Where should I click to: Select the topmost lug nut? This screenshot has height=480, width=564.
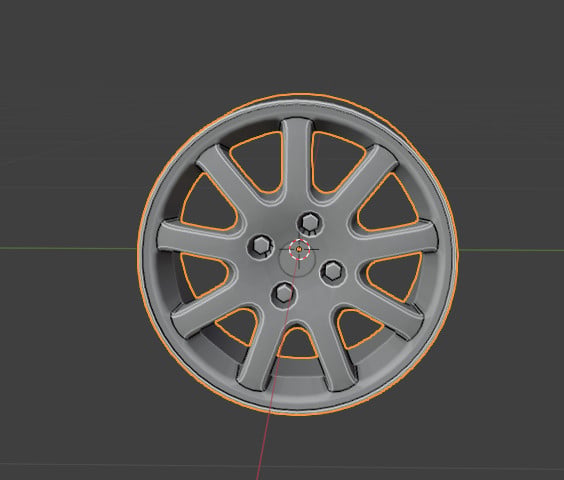(x=309, y=222)
